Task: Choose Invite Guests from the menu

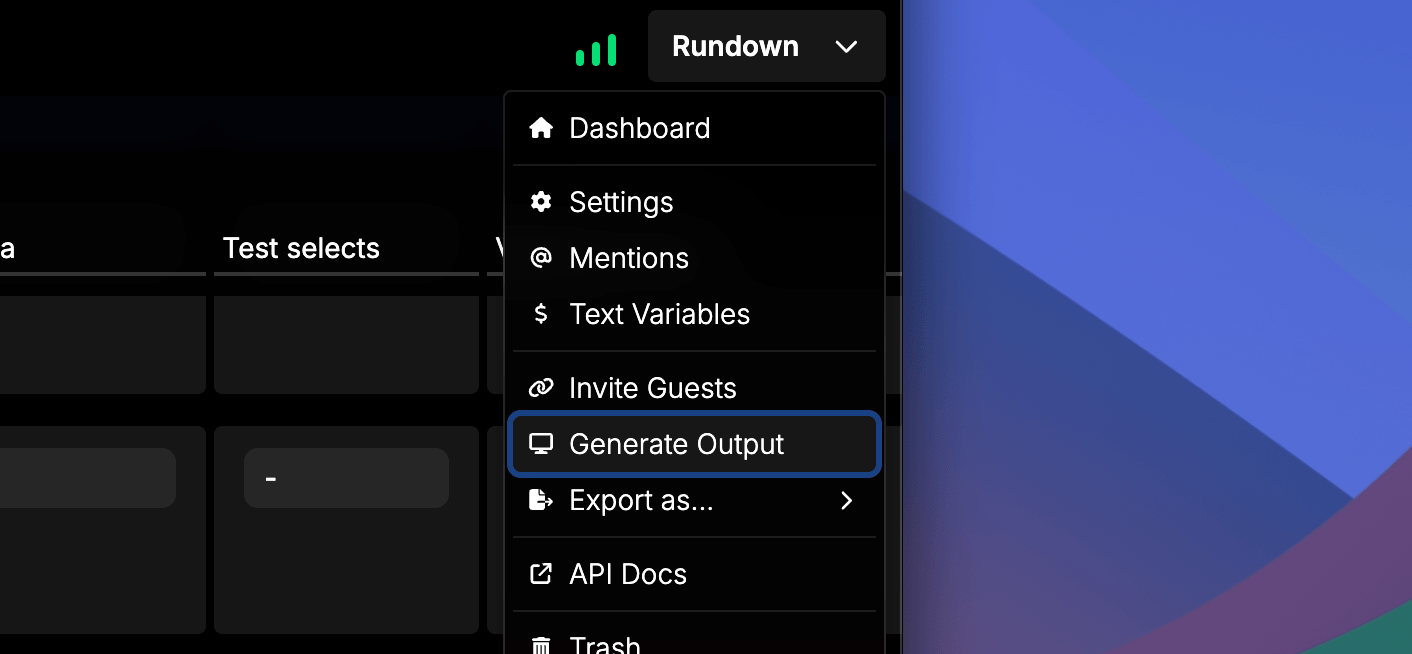Action: pyautogui.click(x=694, y=388)
